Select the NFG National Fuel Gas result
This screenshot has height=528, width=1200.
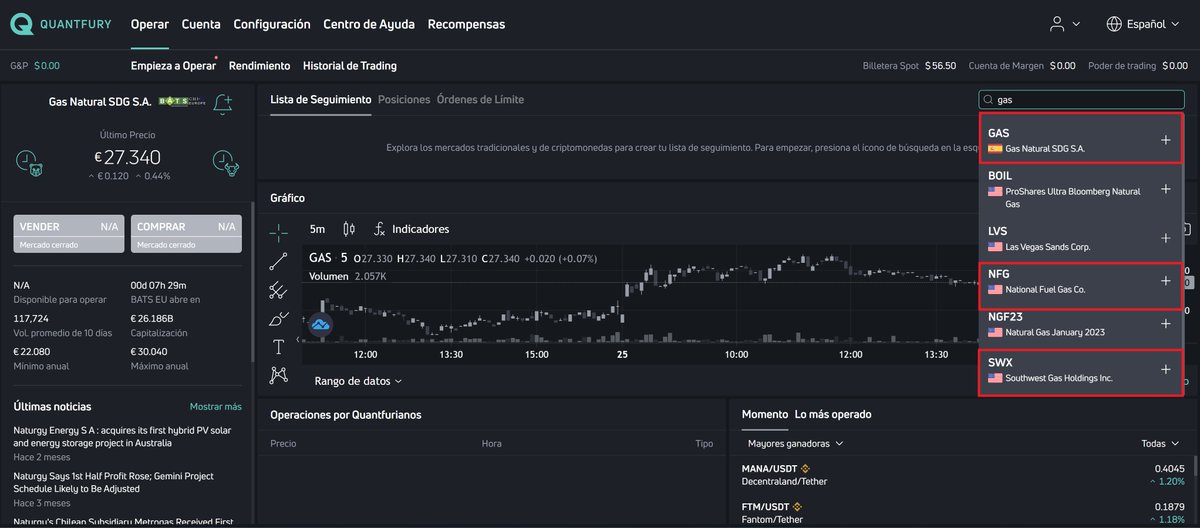tap(1080, 284)
